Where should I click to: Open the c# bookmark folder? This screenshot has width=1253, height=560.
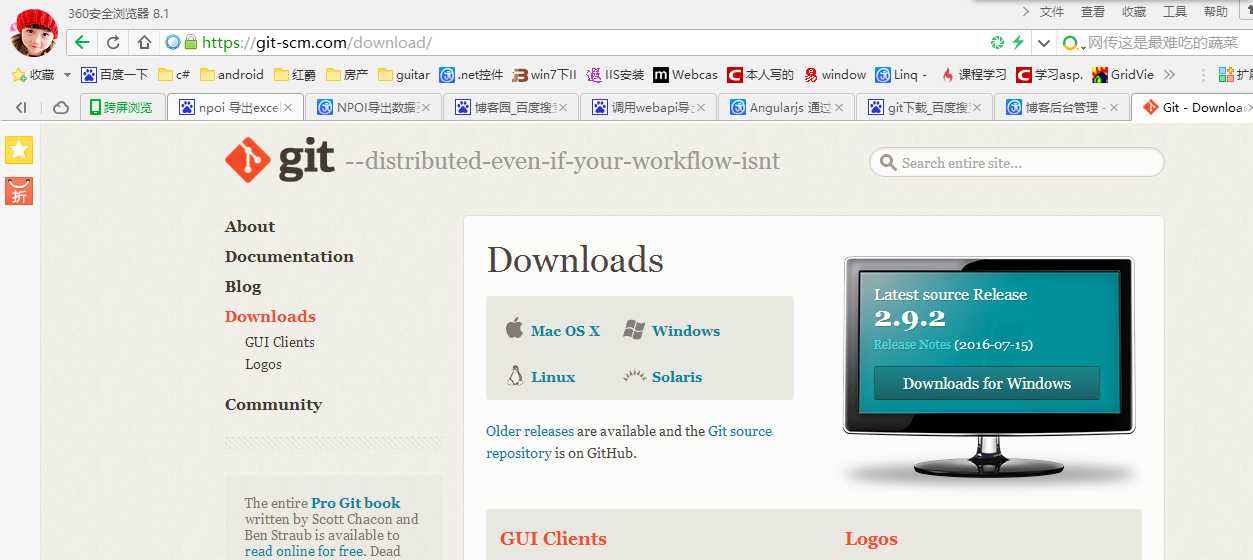click(174, 74)
